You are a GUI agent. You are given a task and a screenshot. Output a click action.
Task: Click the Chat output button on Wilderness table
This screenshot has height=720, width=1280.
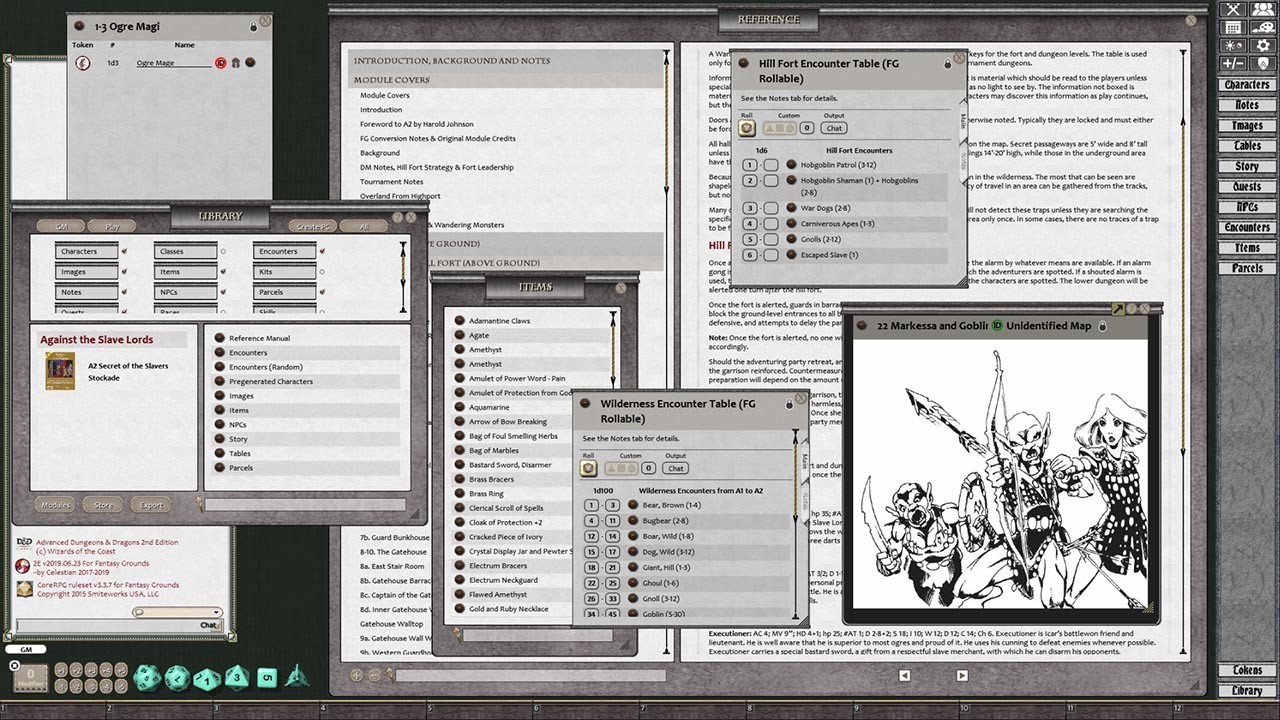coord(676,468)
